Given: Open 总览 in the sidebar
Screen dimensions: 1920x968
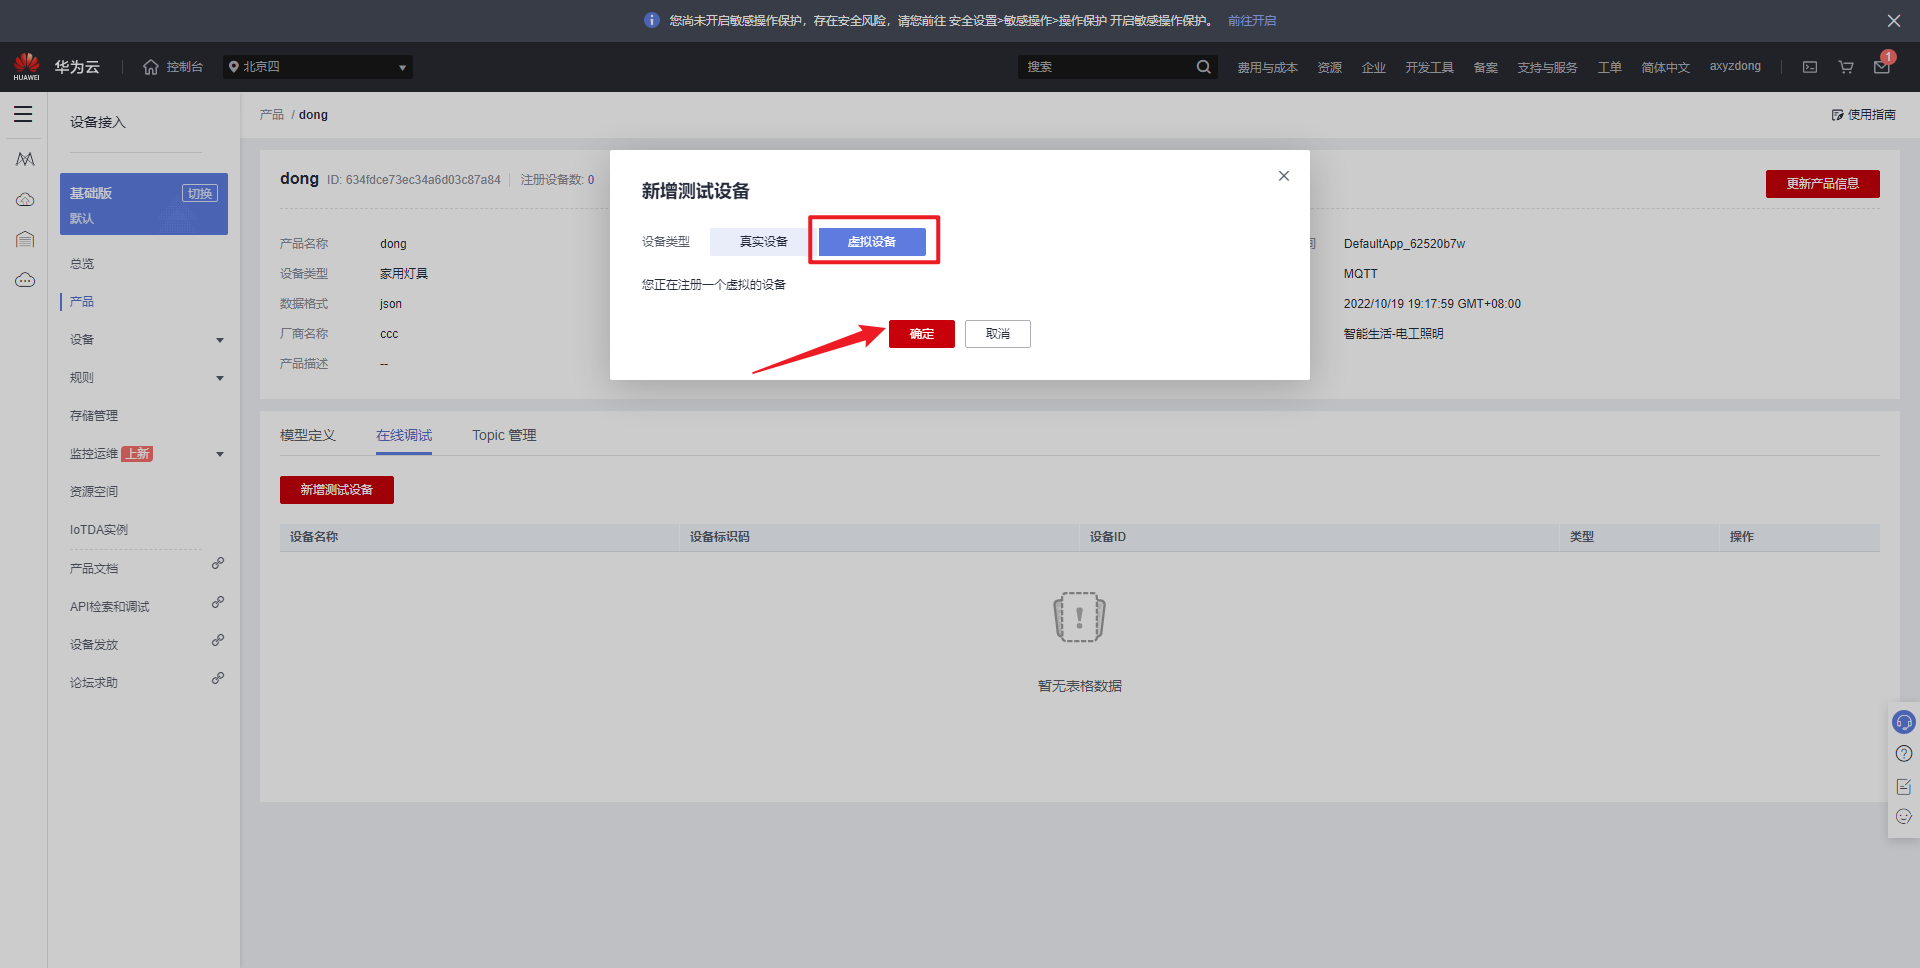Looking at the screenshot, I should [82, 264].
